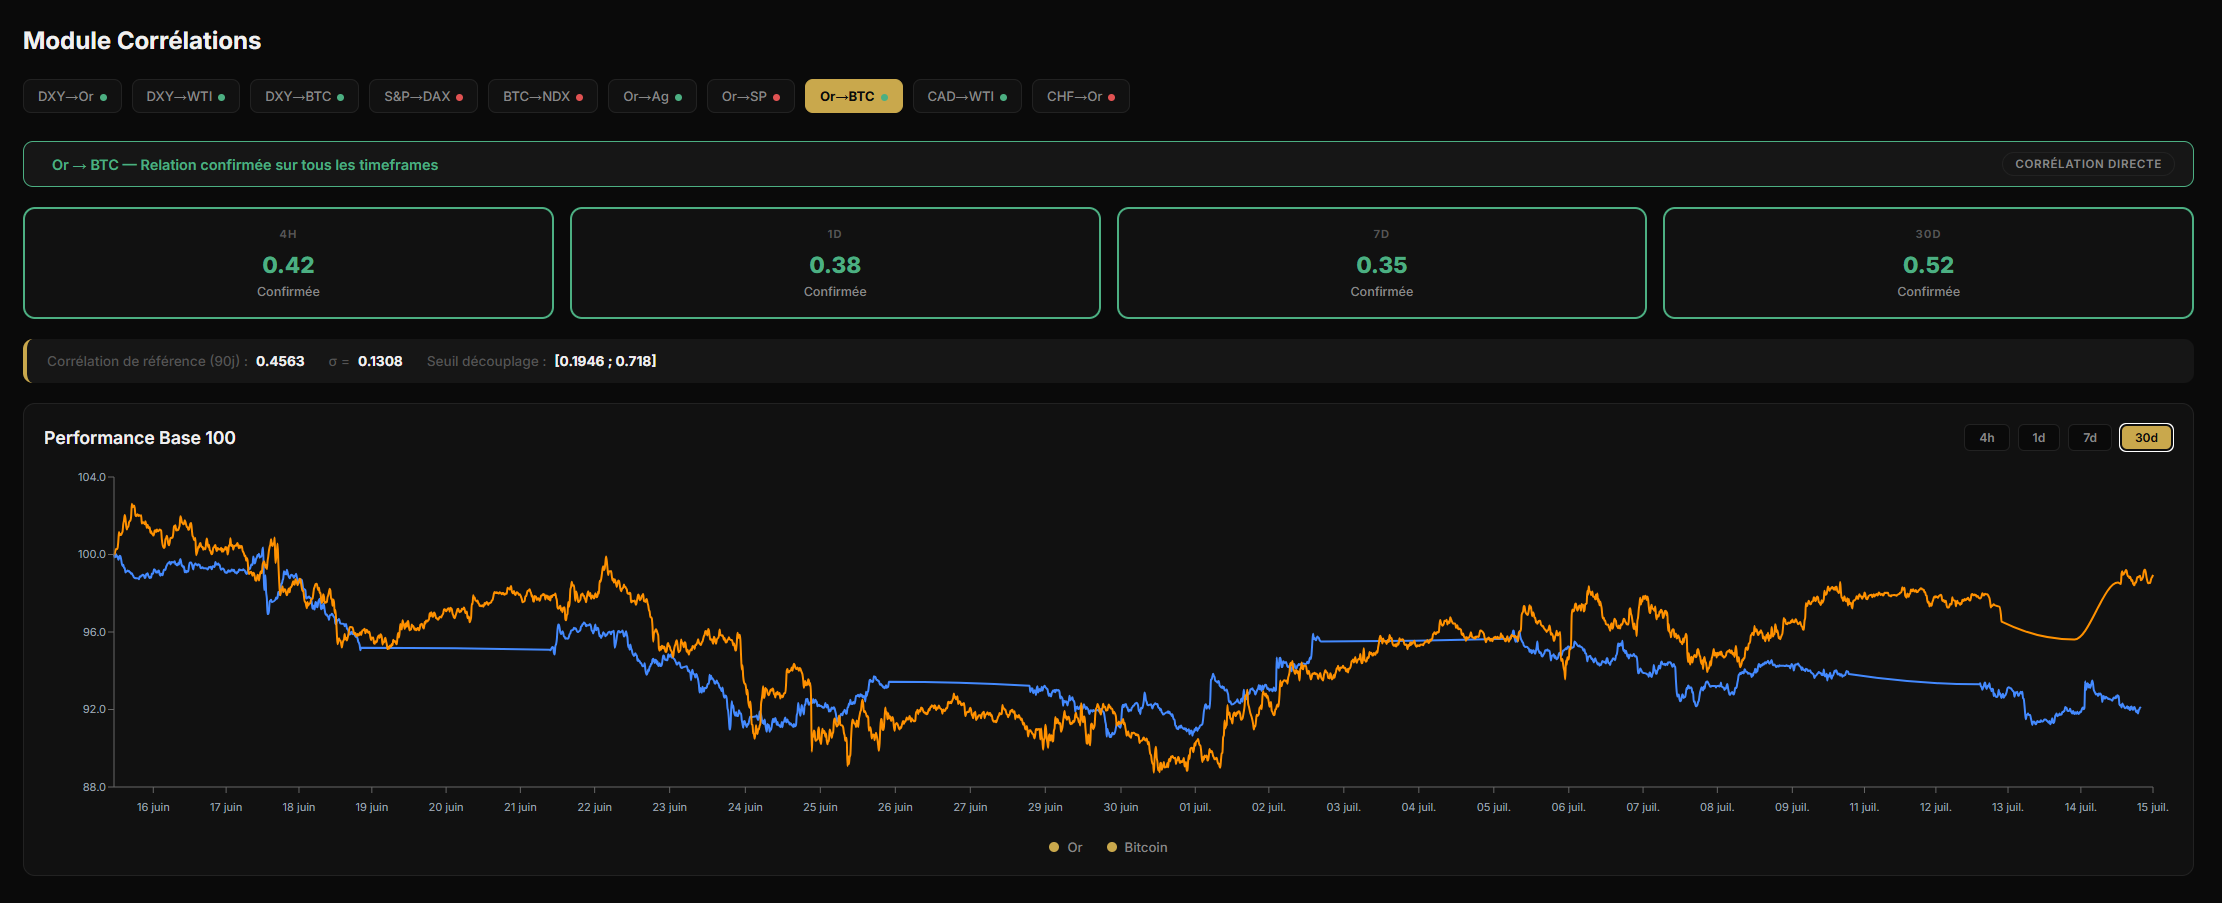
Task: Switch to the BTC→NDX tab
Action: pos(542,96)
